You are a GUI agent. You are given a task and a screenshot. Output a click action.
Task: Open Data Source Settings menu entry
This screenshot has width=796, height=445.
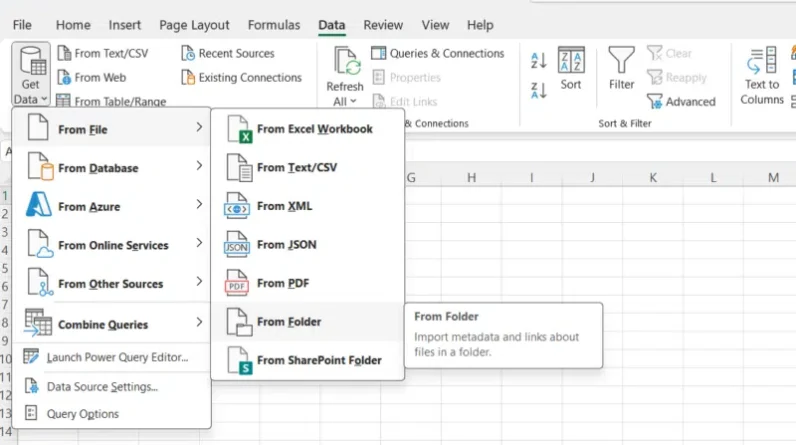point(112,387)
